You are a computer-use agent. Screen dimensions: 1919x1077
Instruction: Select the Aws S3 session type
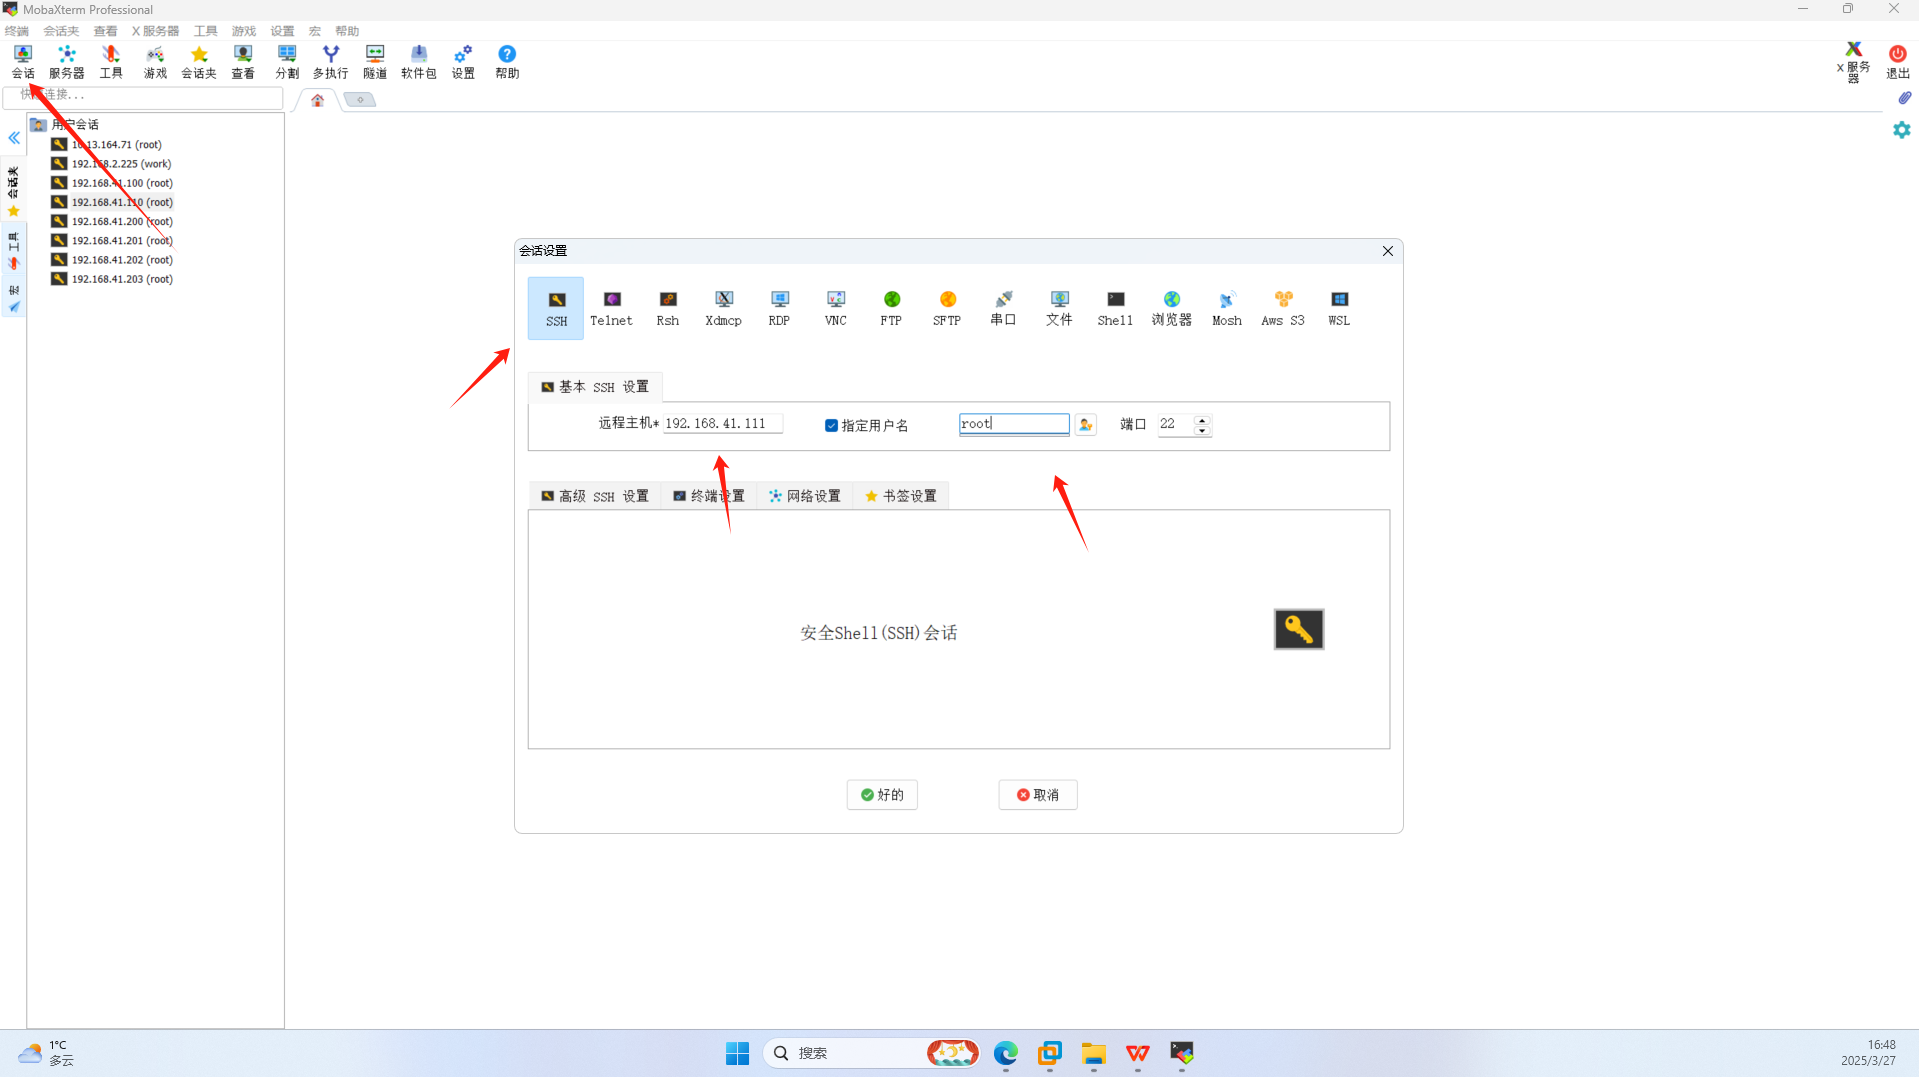[1283, 308]
